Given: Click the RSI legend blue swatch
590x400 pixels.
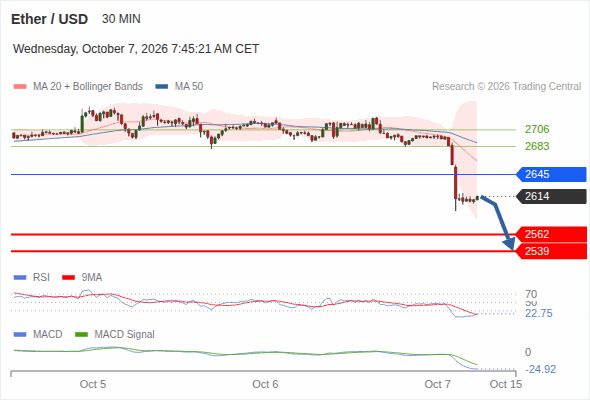Looking at the screenshot, I should coord(20,278).
